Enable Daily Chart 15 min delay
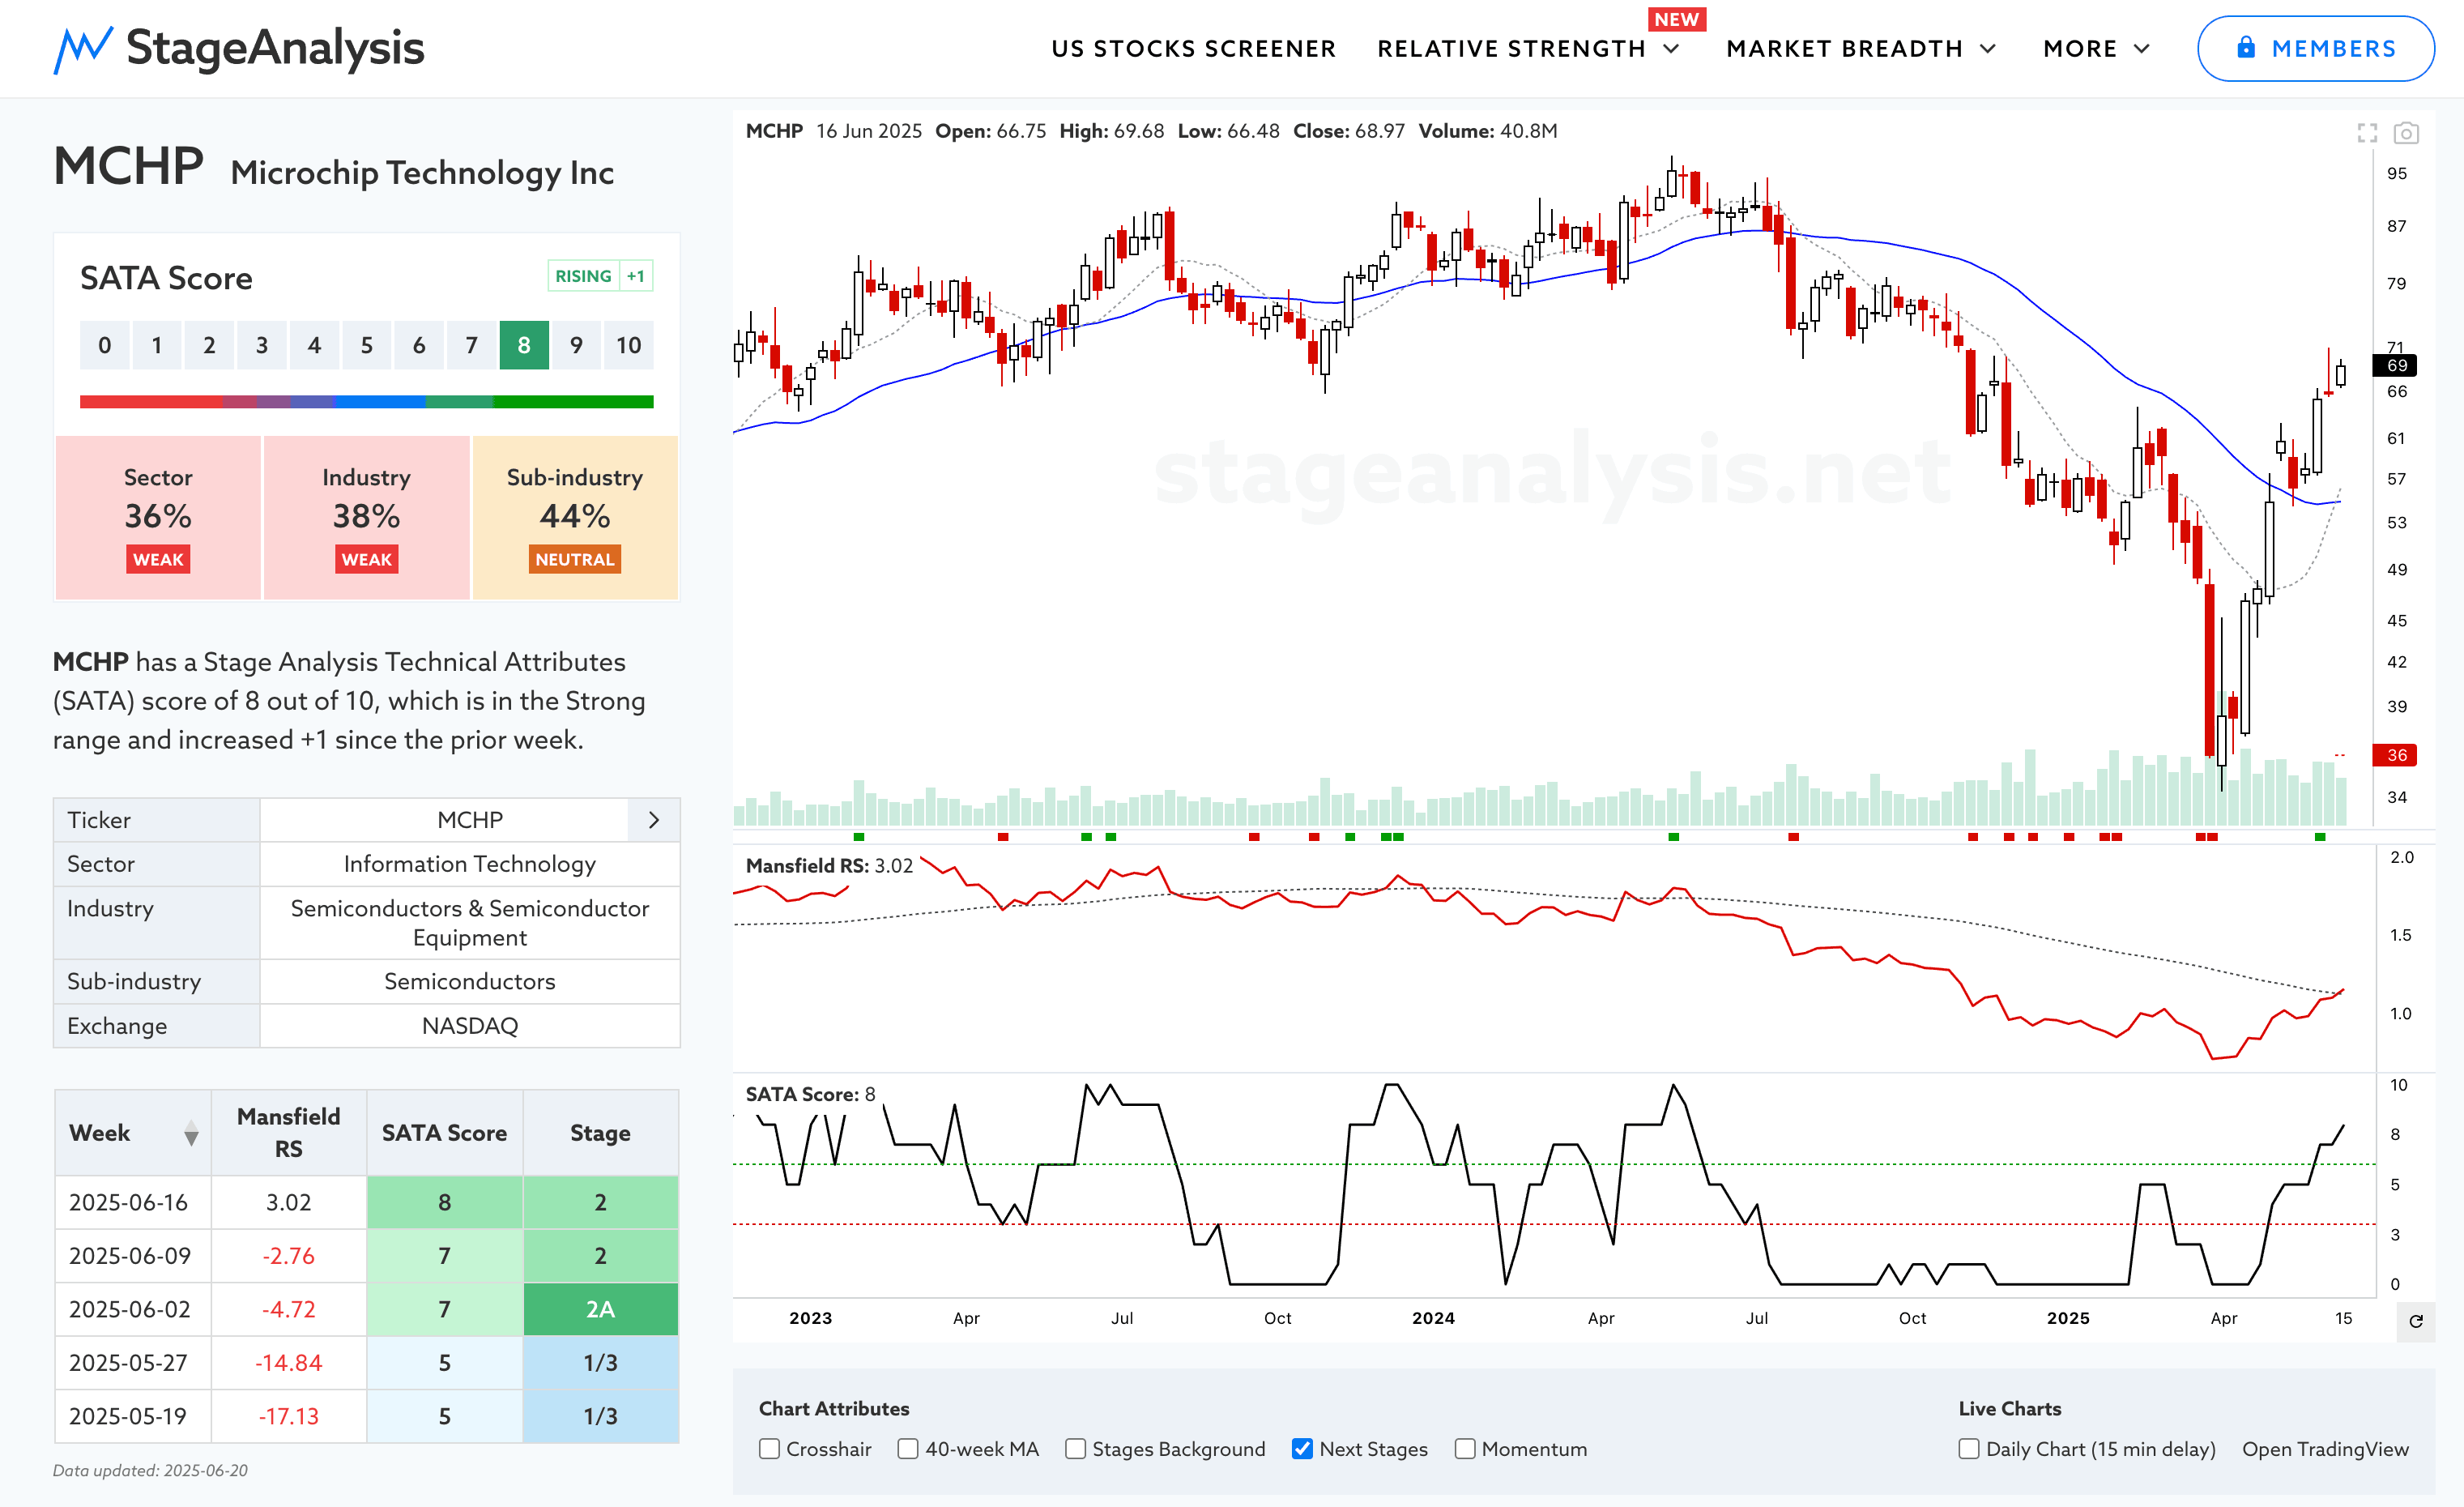Viewport: 2464px width, 1507px height. 1969,1449
